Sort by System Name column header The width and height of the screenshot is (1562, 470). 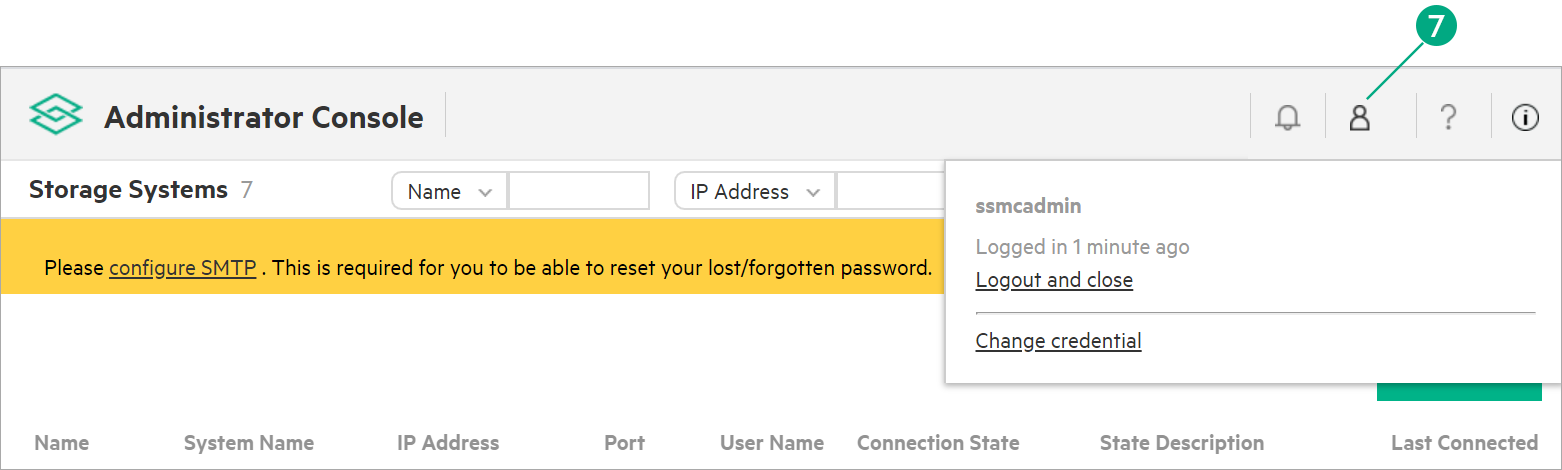(x=249, y=443)
